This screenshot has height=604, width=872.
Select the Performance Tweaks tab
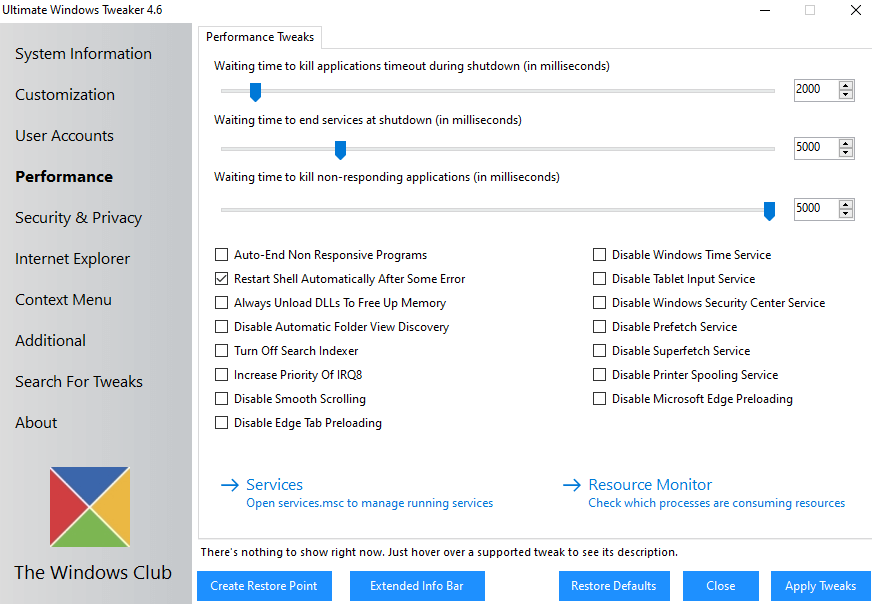point(260,37)
